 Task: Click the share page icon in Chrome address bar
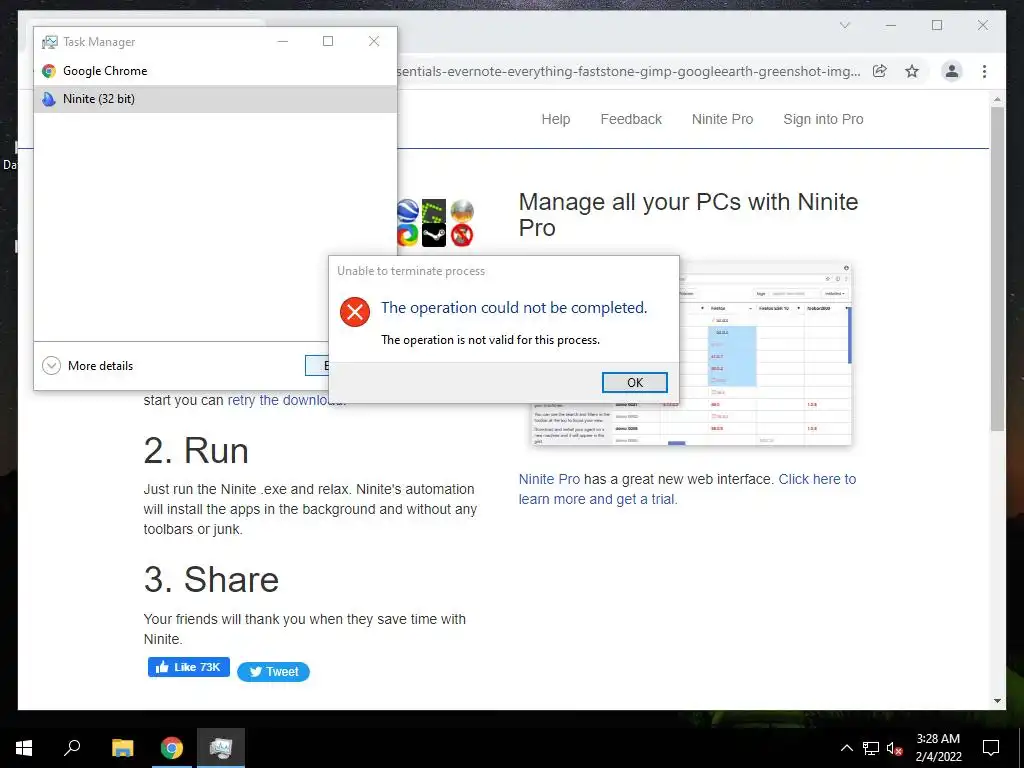880,71
